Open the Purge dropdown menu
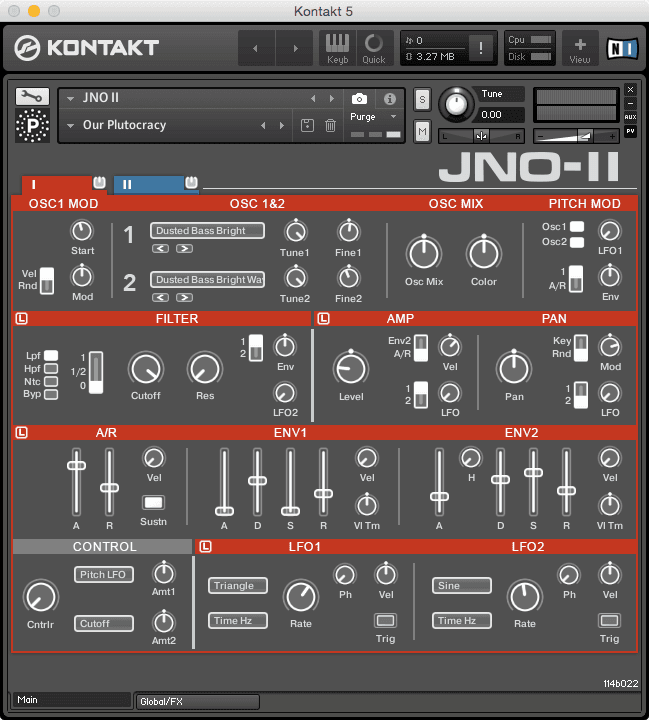This screenshot has width=649, height=720. 373,117
